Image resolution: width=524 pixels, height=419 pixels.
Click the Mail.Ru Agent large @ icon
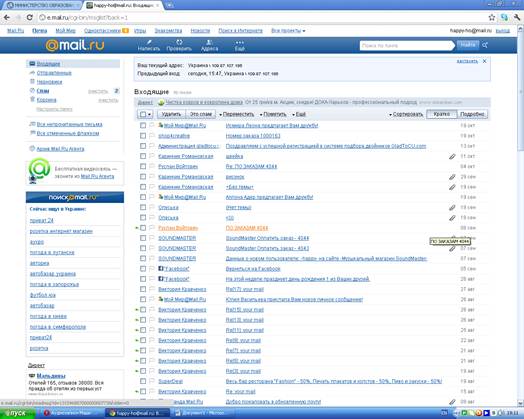point(39,169)
